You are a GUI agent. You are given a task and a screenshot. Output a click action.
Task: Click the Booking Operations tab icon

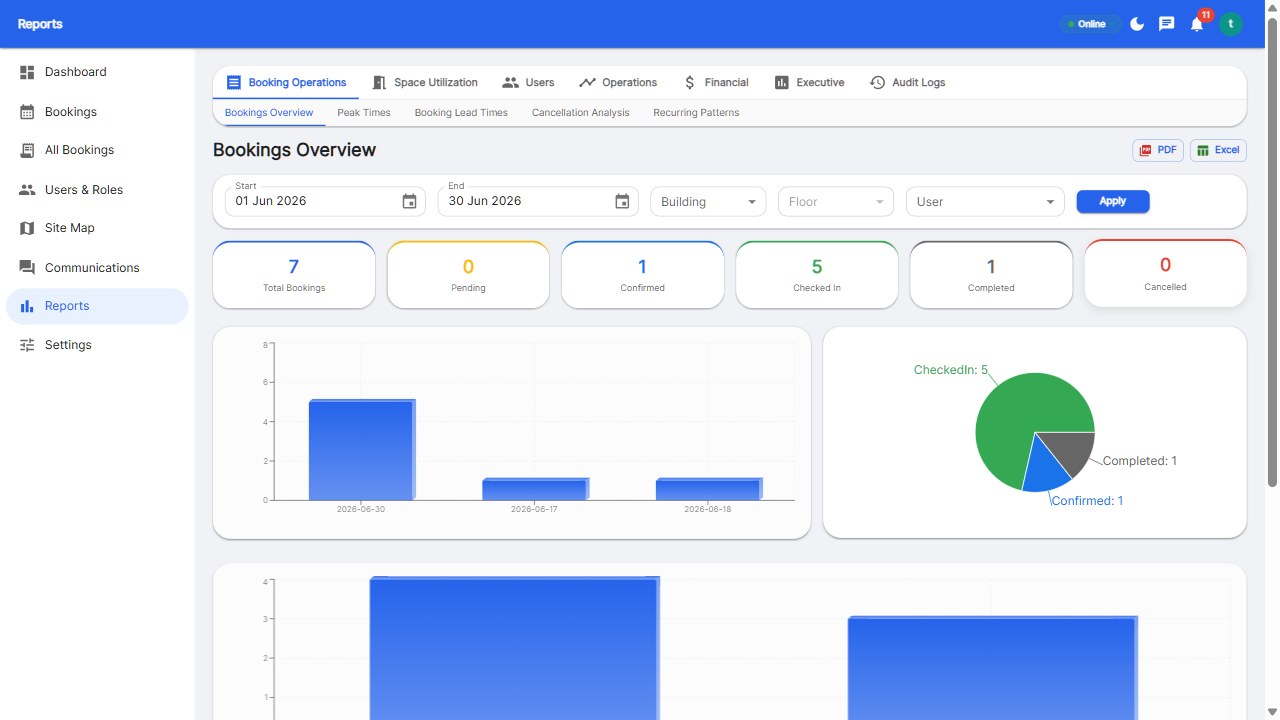pos(234,83)
